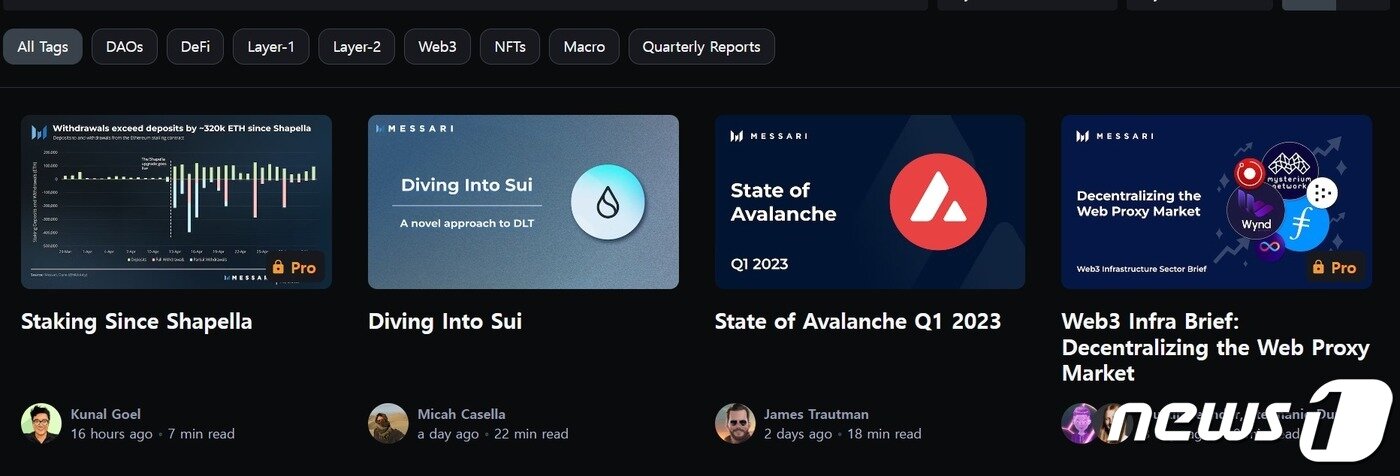Show NFTs tagged research
Image resolution: width=1400 pixels, height=476 pixels.
[510, 47]
